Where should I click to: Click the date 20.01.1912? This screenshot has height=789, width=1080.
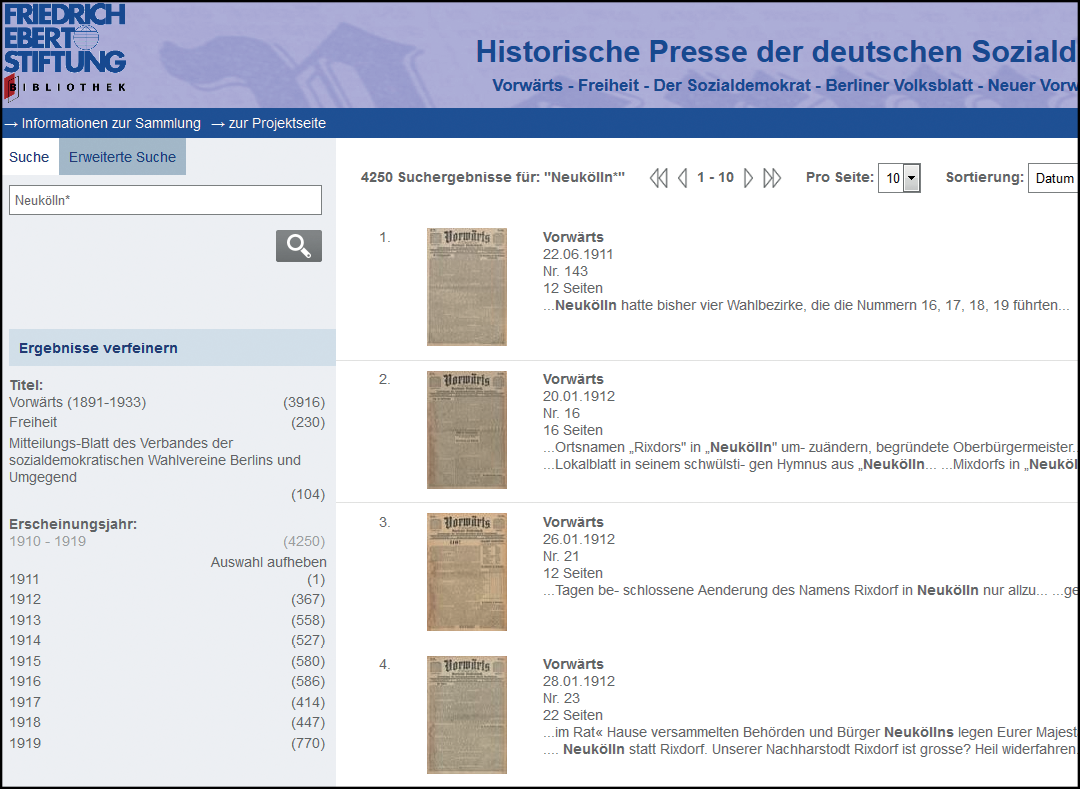(579, 396)
